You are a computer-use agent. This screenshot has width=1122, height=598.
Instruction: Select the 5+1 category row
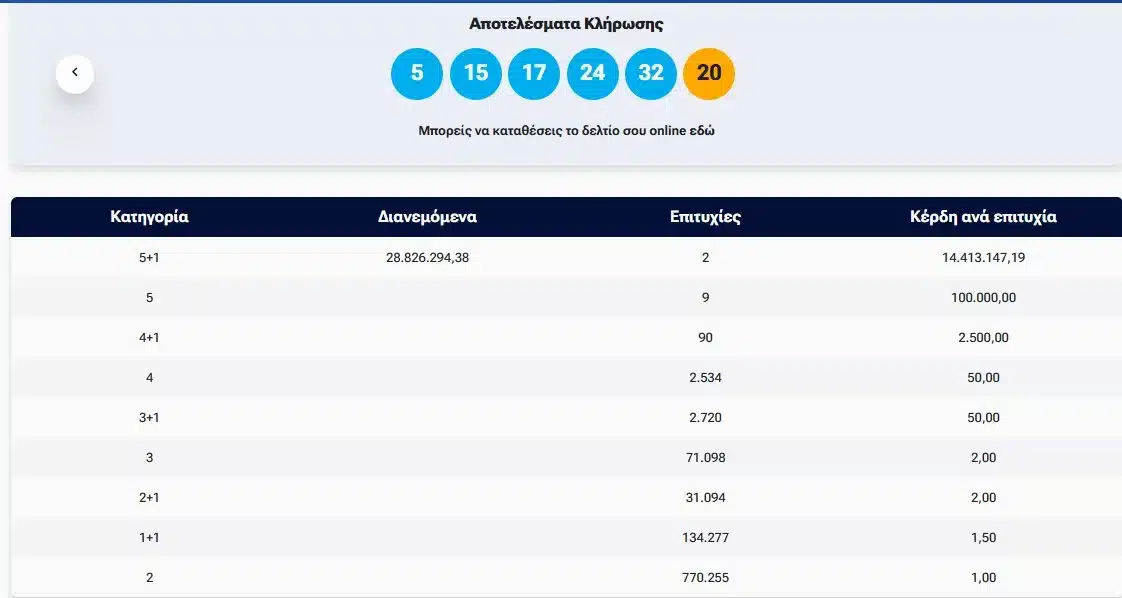[149, 258]
